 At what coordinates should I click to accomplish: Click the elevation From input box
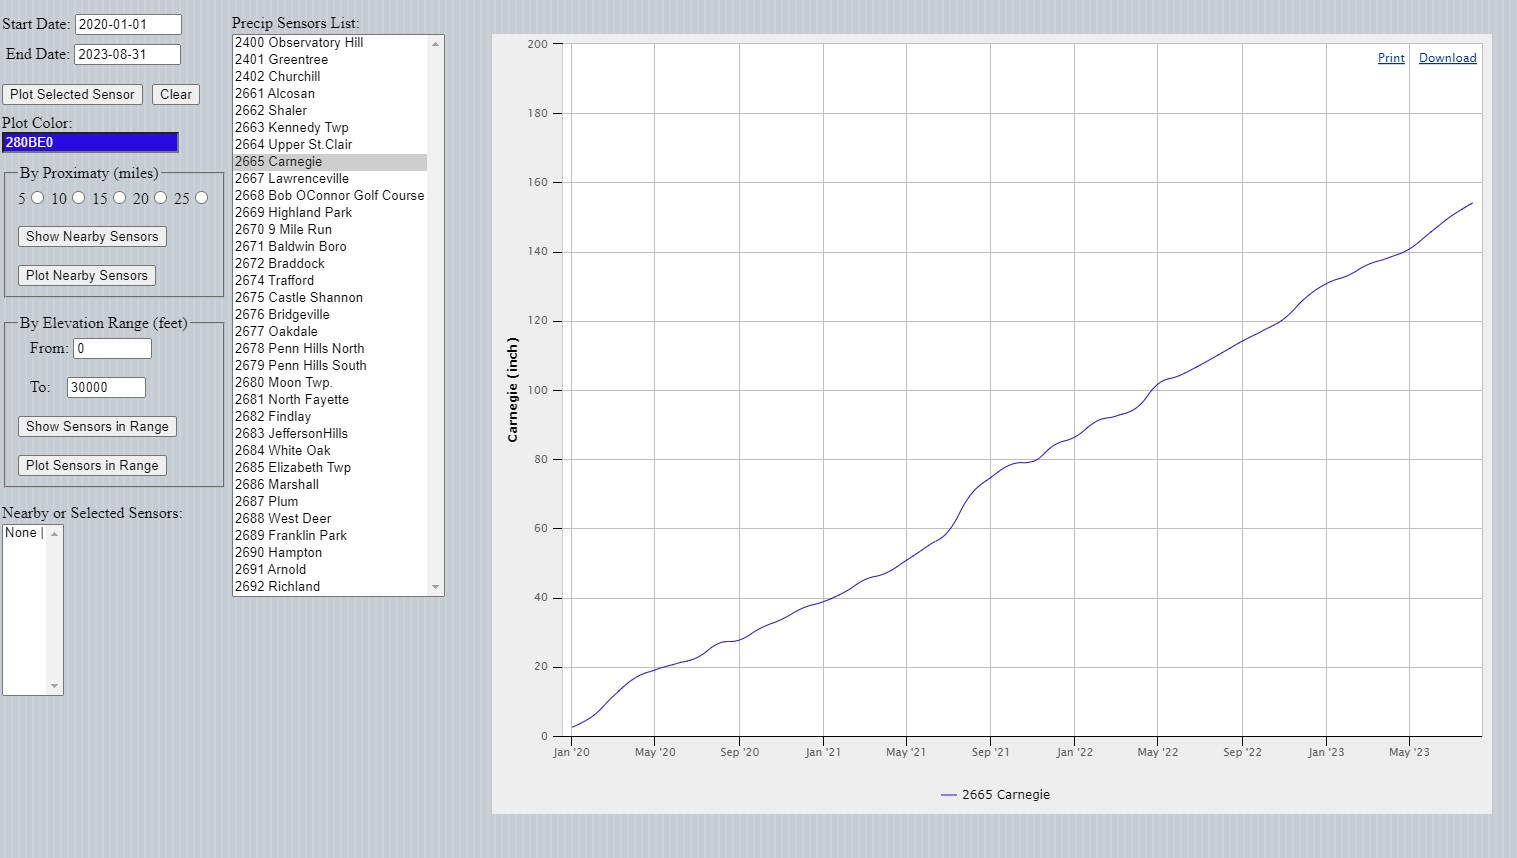pos(112,349)
